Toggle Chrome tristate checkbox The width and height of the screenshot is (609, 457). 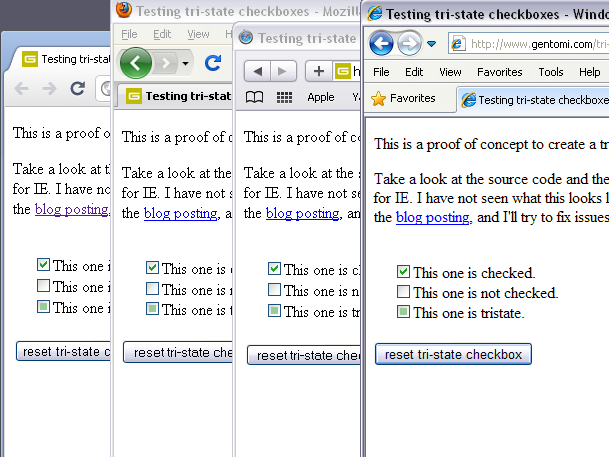click(x=43, y=306)
